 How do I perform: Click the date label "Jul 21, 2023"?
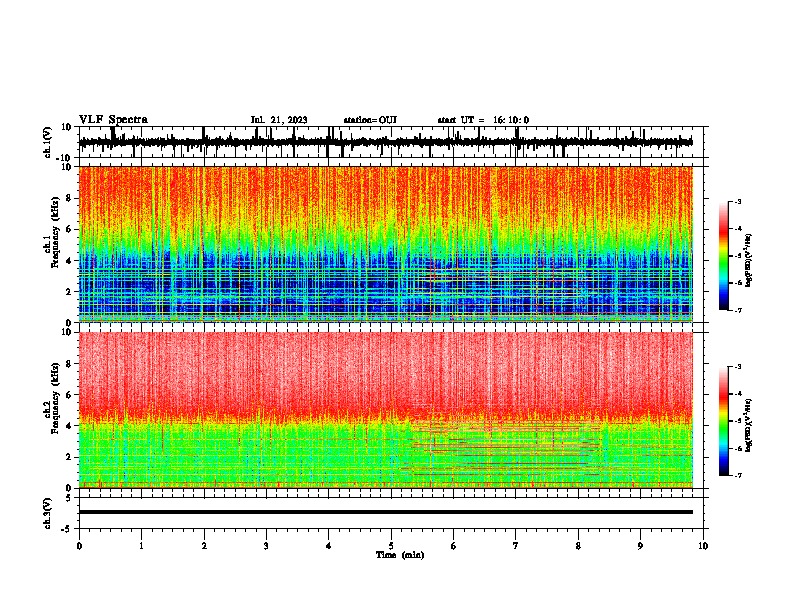[x=279, y=120]
